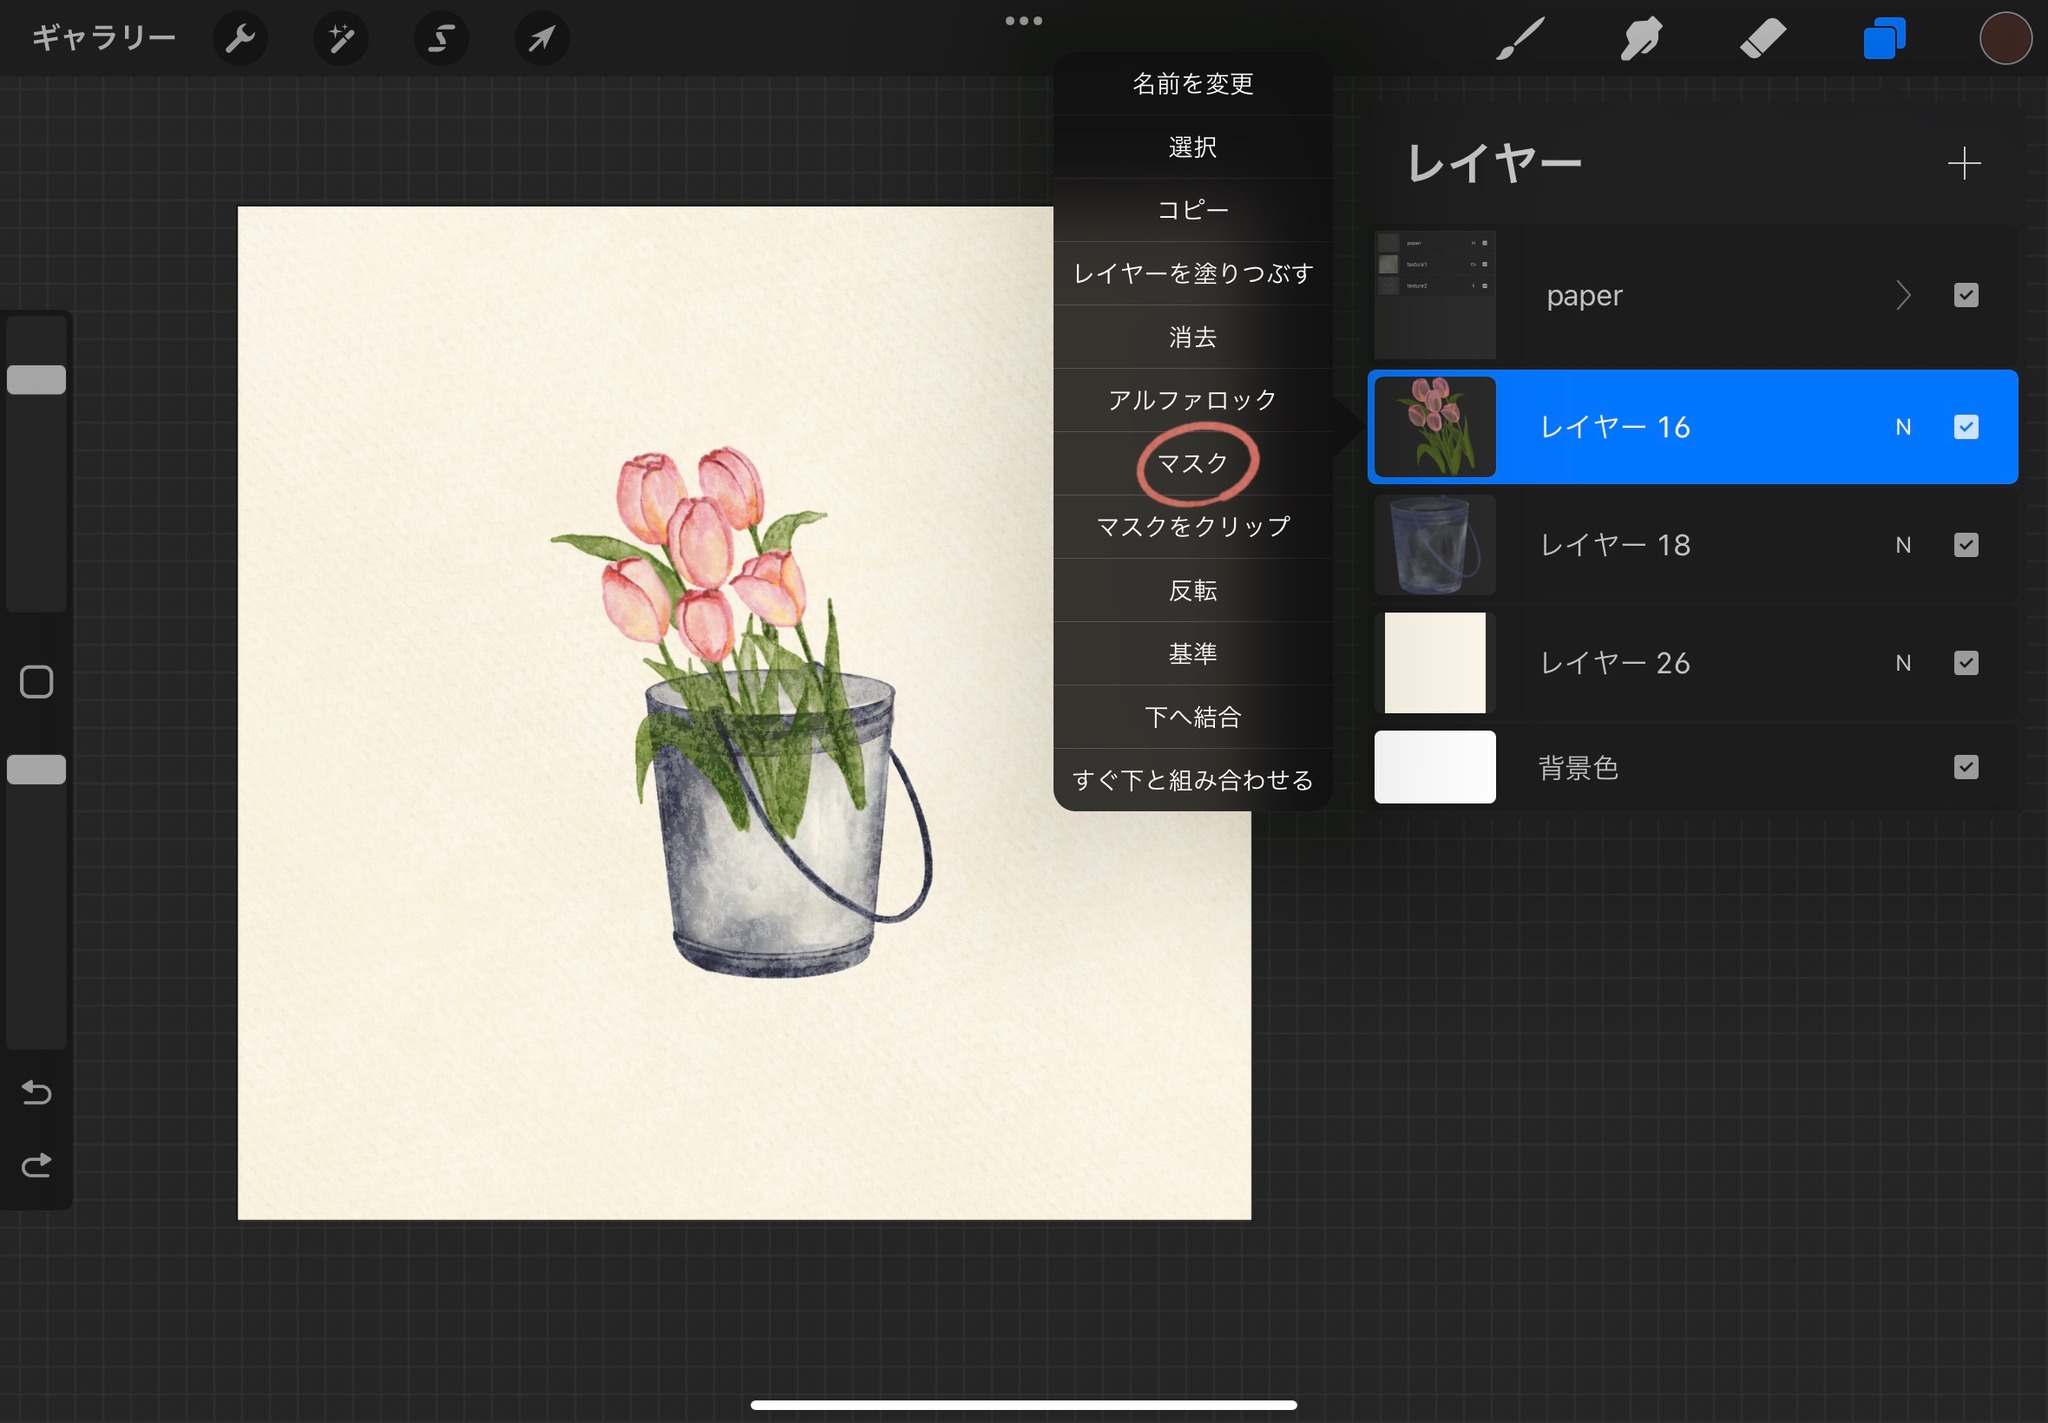This screenshot has width=2048, height=1423.
Task: Uncheck visibility of レイヤー 26
Action: point(1966,663)
